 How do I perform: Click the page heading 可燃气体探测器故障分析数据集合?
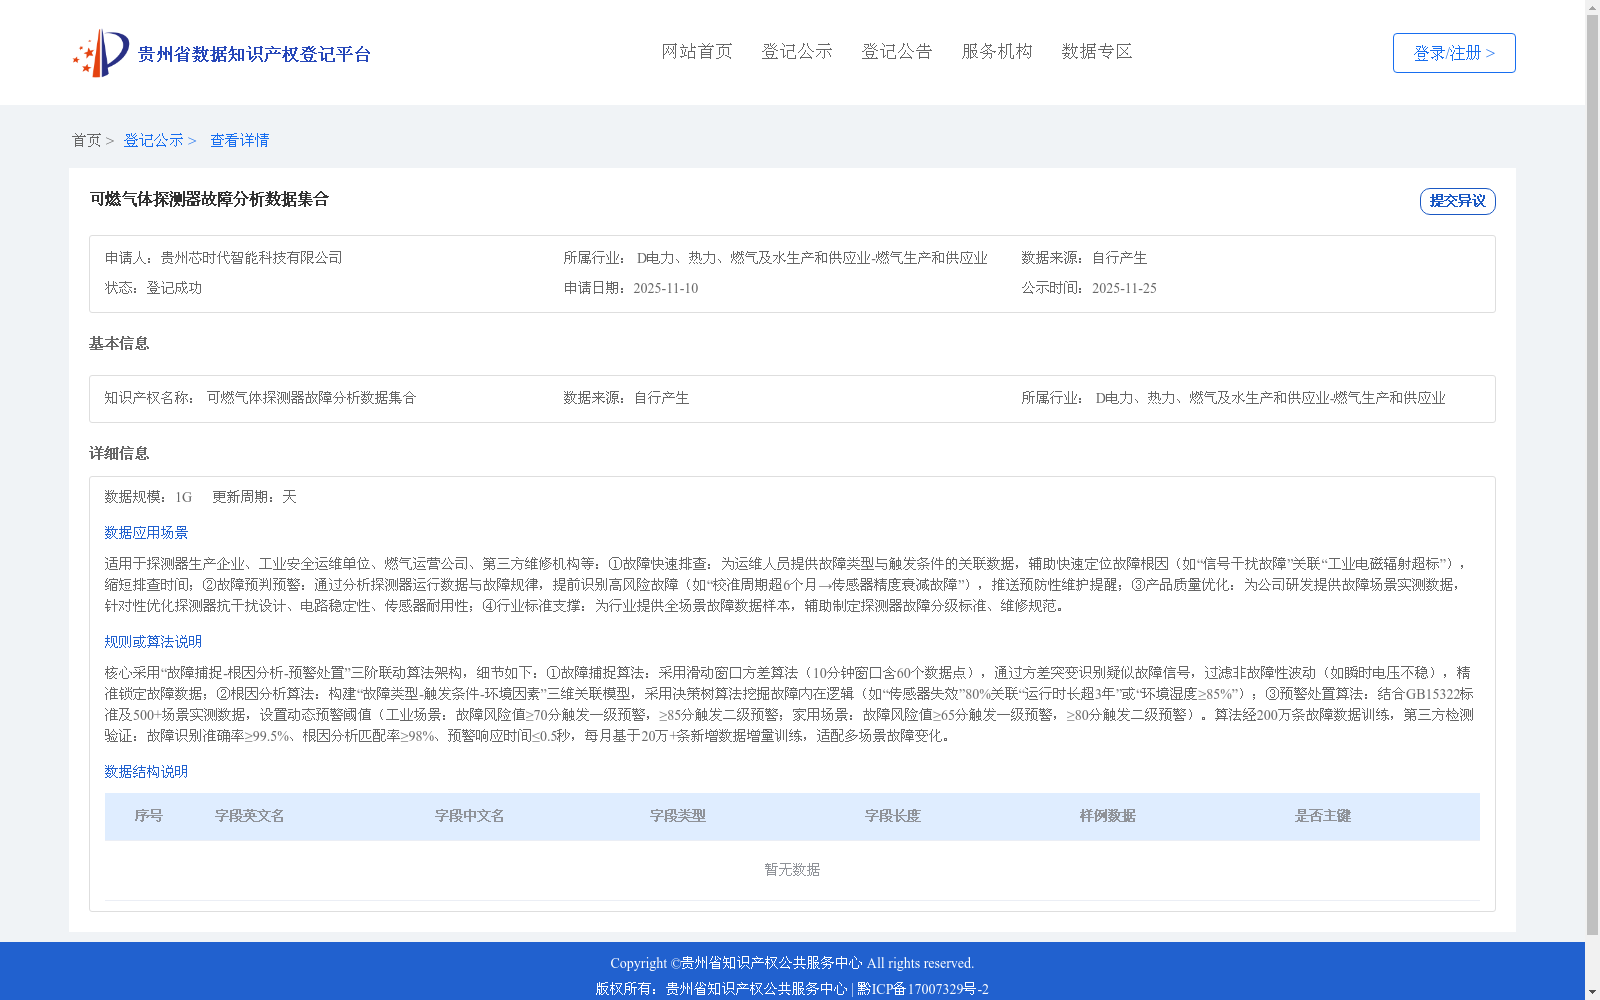(209, 199)
